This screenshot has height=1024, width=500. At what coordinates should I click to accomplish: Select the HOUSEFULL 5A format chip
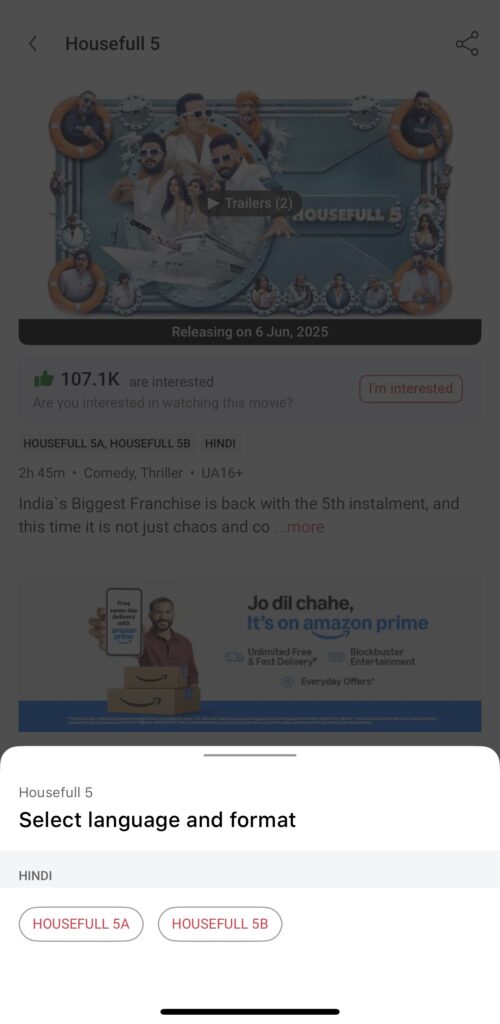pyautogui.click(x=81, y=924)
